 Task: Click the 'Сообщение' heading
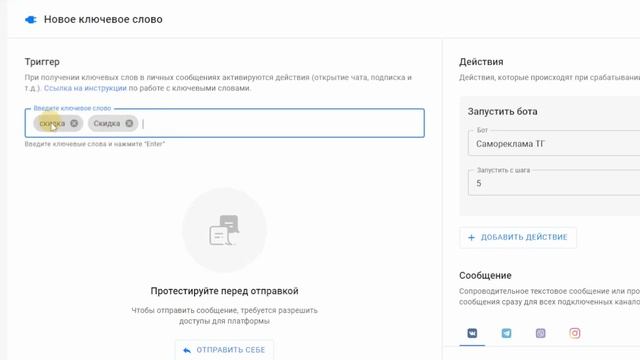pos(485,276)
